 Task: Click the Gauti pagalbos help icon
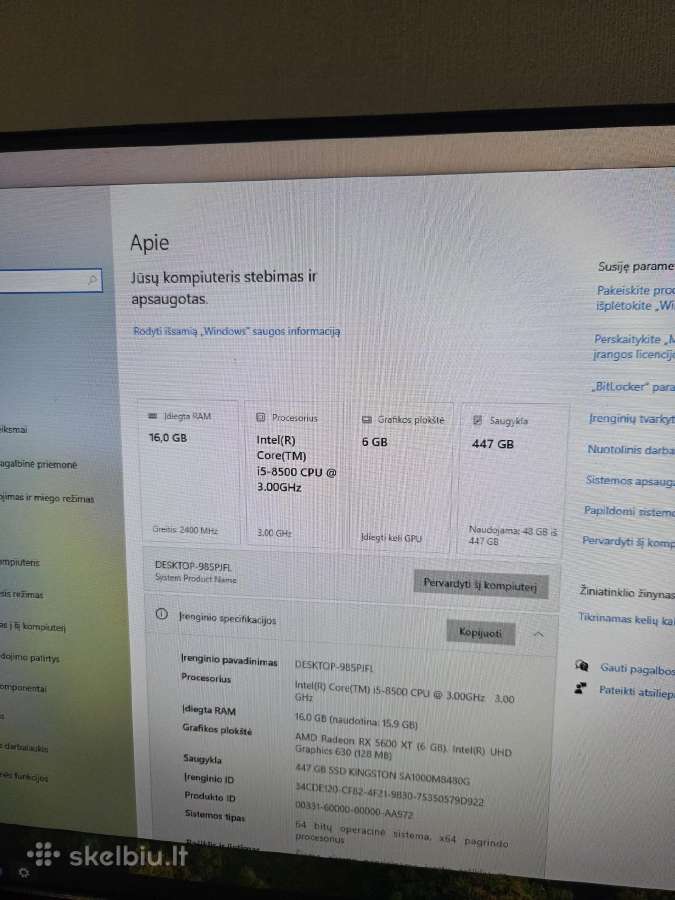[581, 665]
